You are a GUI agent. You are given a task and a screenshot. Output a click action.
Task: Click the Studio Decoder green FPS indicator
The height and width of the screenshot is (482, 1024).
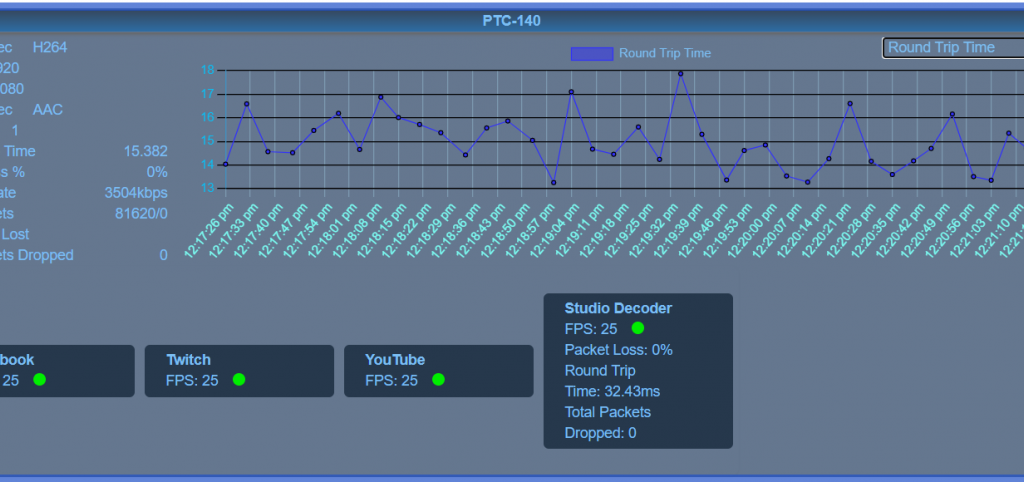click(x=637, y=328)
